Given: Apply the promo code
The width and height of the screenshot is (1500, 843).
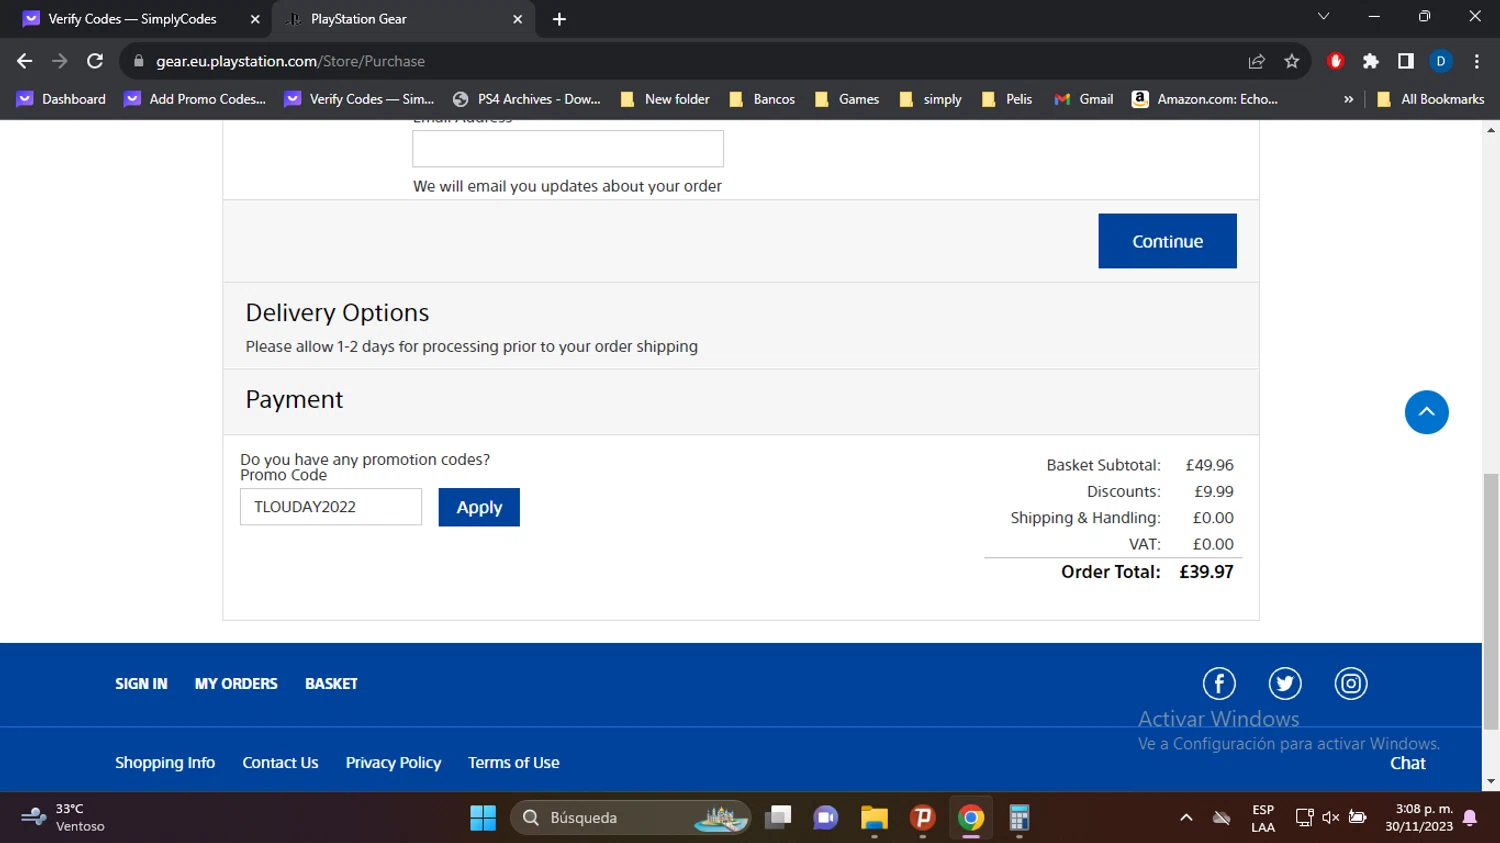Looking at the screenshot, I should pyautogui.click(x=479, y=507).
